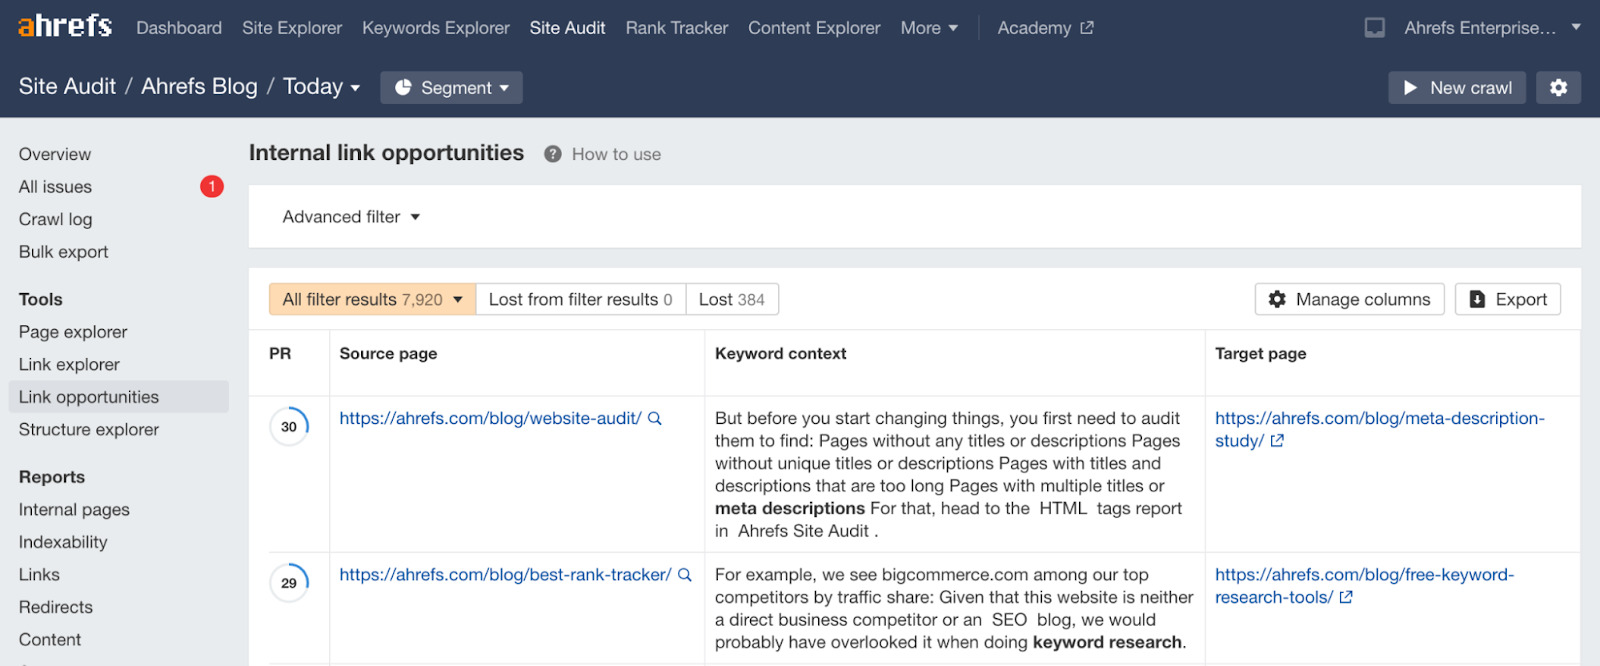
Task: Open the Today crawl date dropdown
Action: (321, 87)
